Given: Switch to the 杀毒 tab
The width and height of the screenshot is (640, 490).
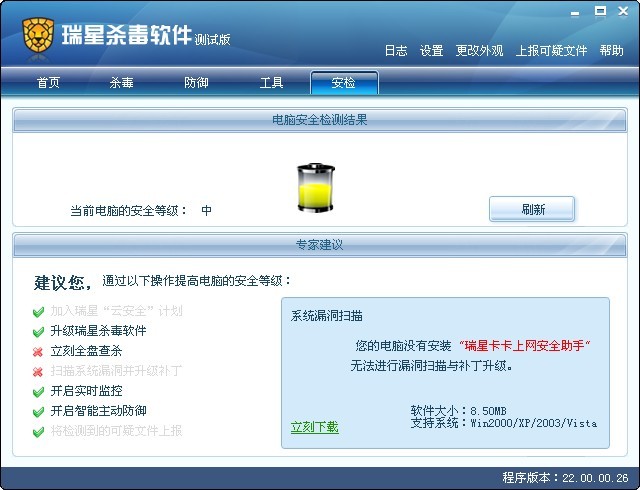Looking at the screenshot, I should click(121, 83).
